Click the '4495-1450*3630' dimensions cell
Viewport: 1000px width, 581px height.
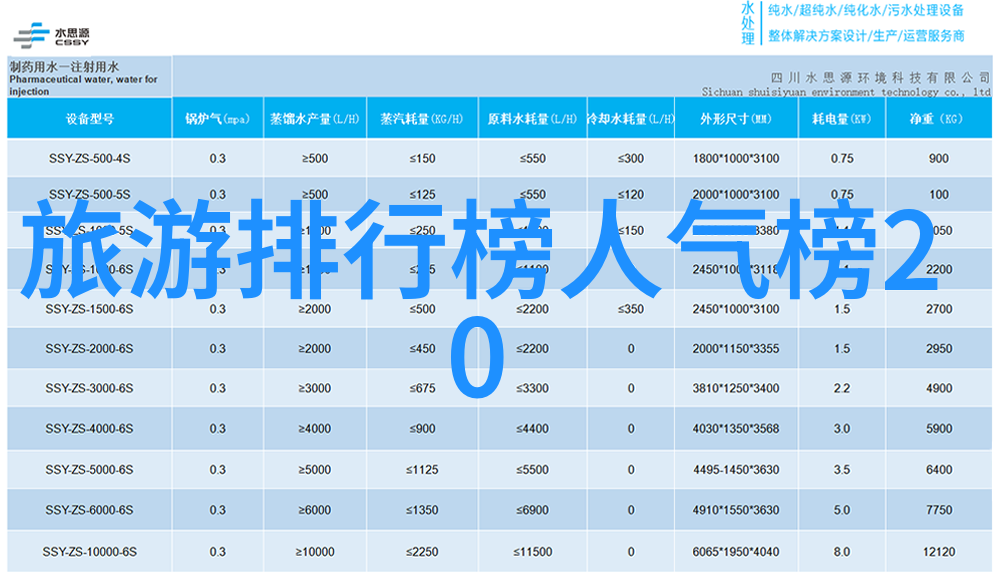coord(736,469)
